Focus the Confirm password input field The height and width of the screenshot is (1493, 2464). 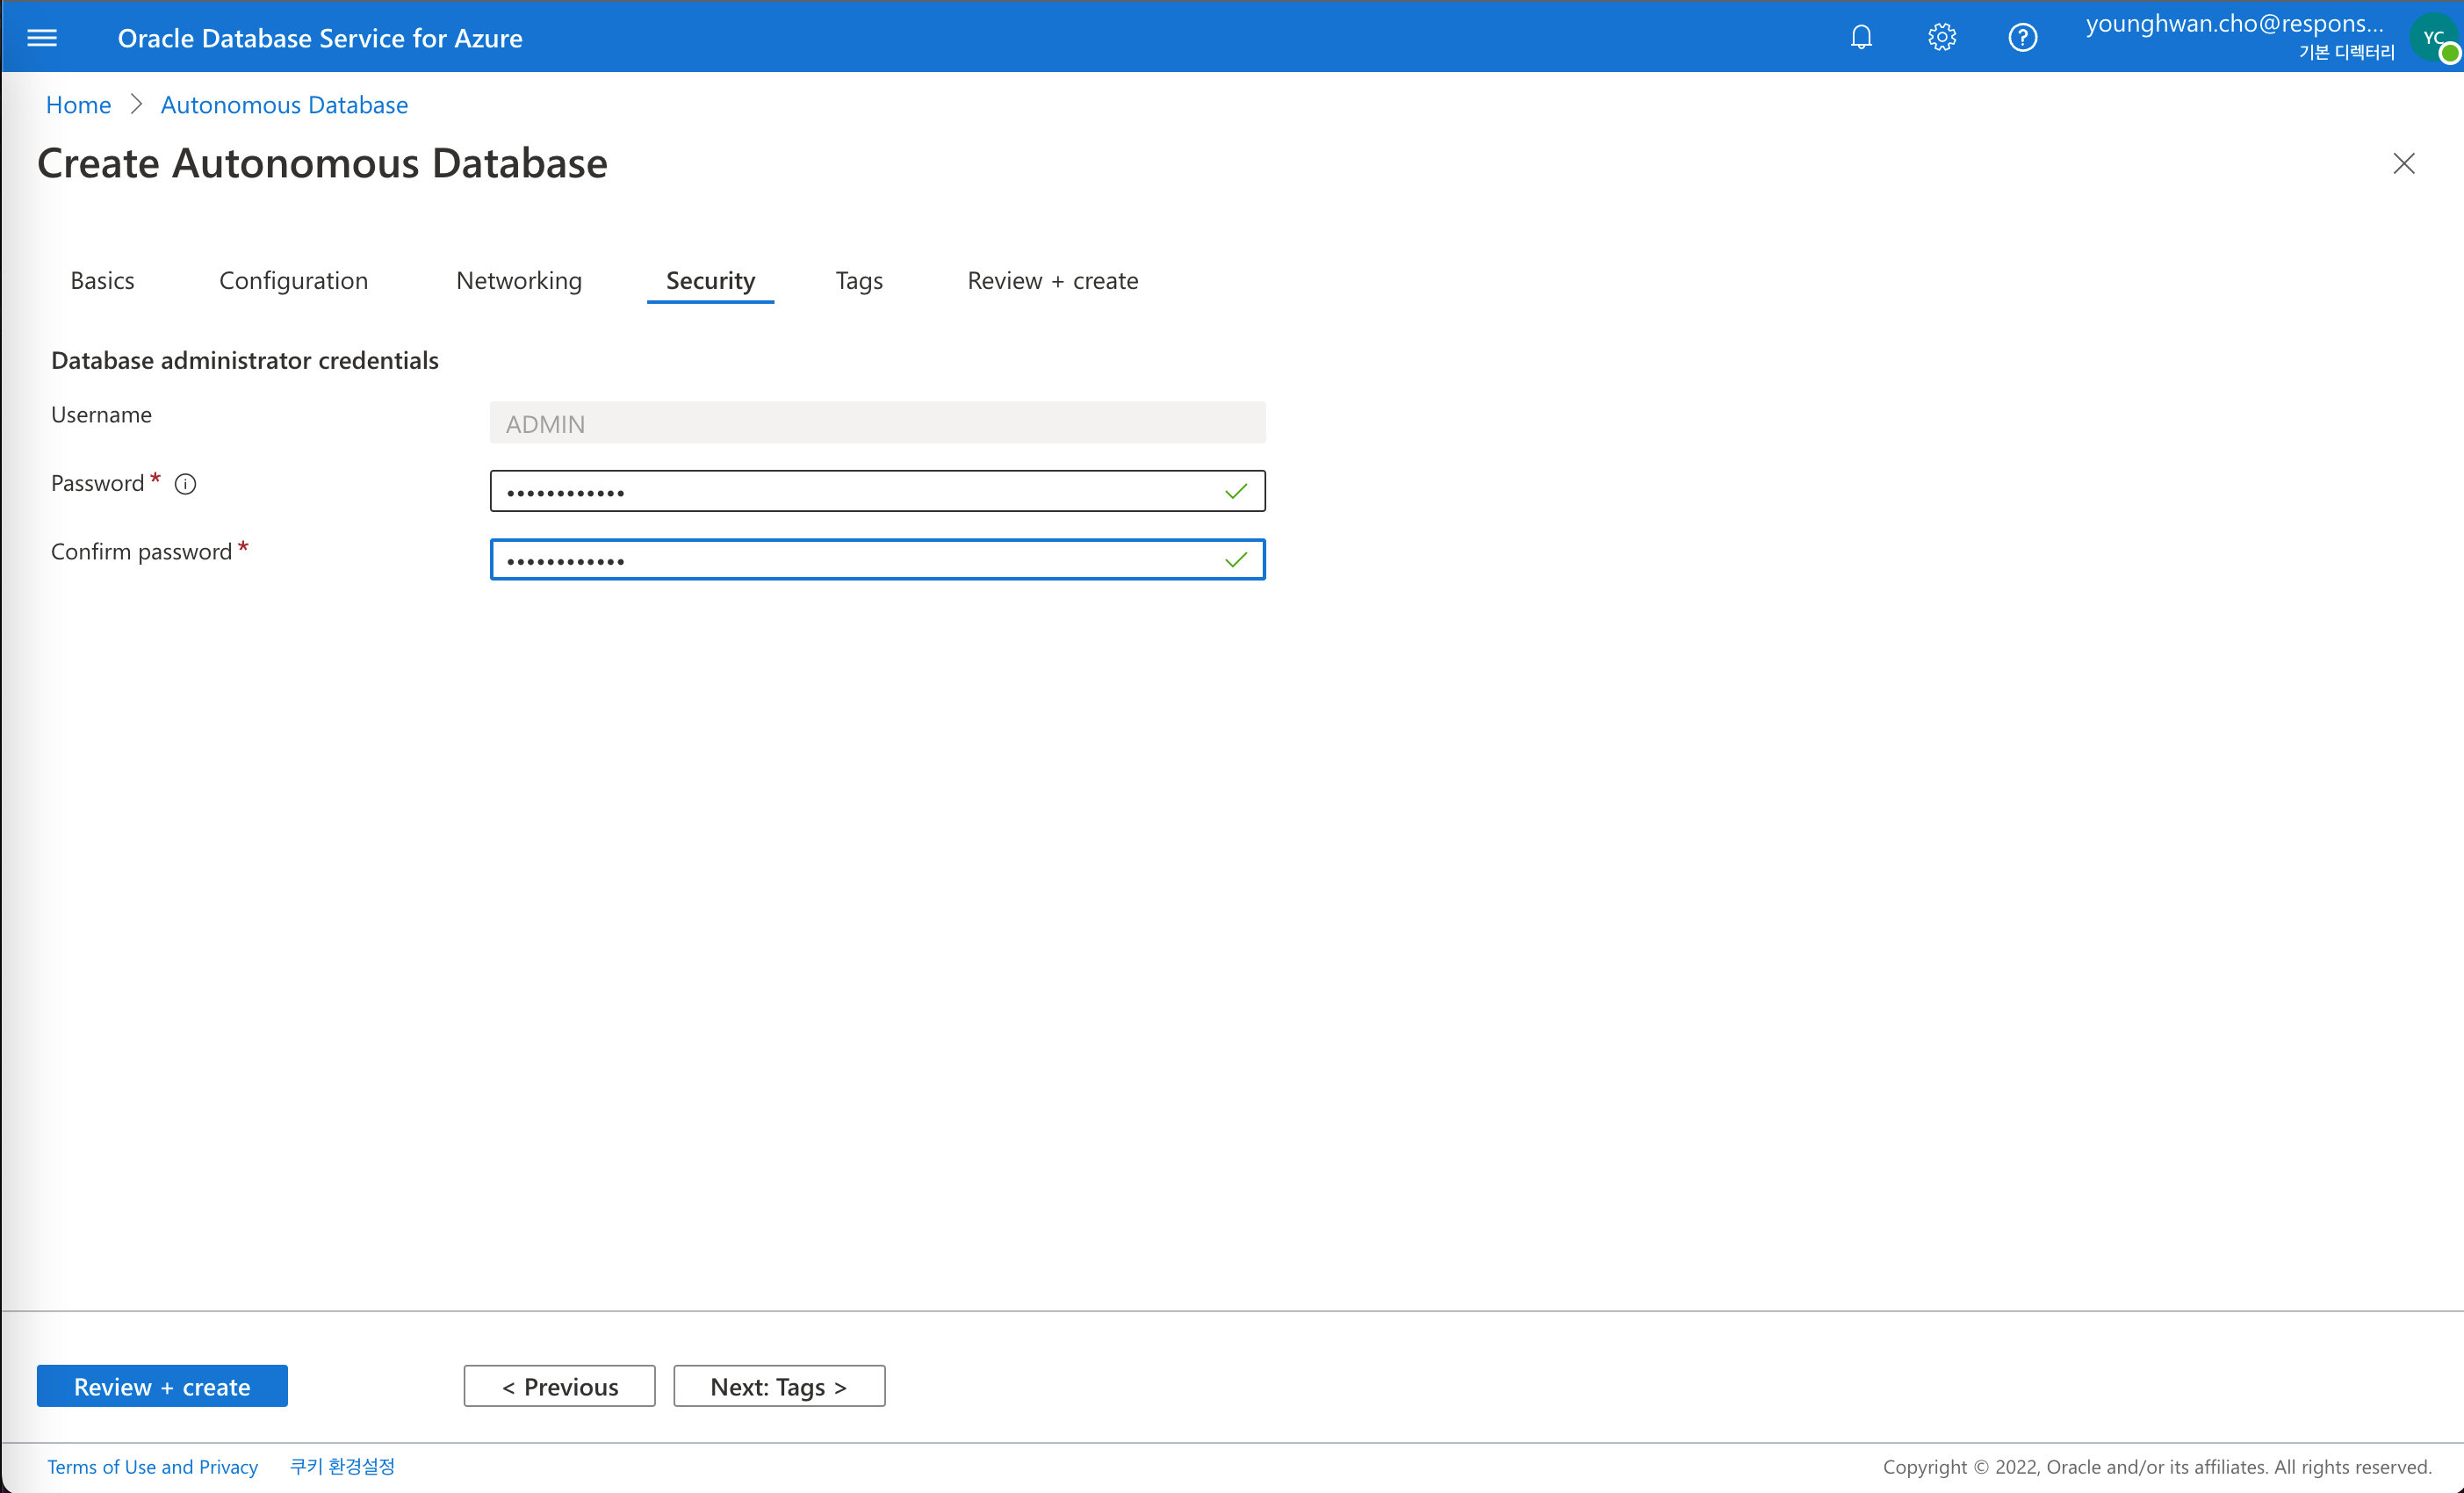click(877, 560)
